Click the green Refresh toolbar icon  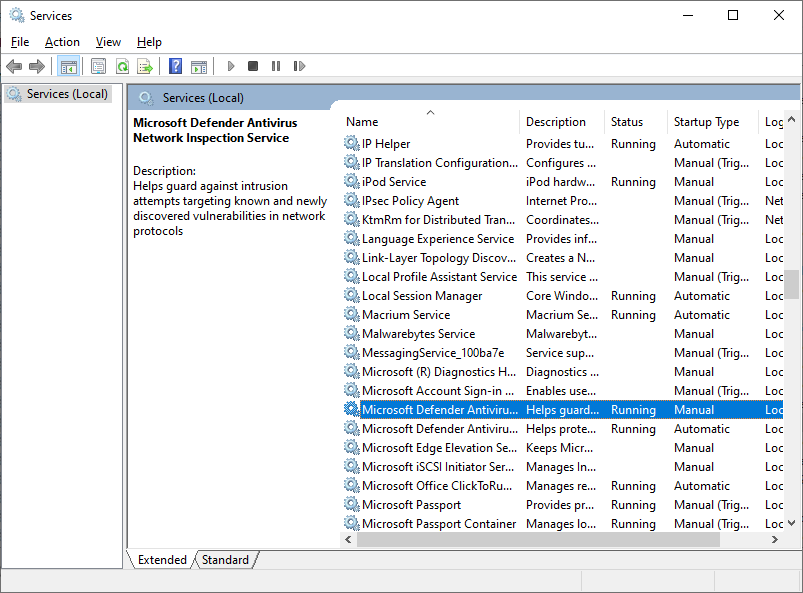tap(122, 67)
